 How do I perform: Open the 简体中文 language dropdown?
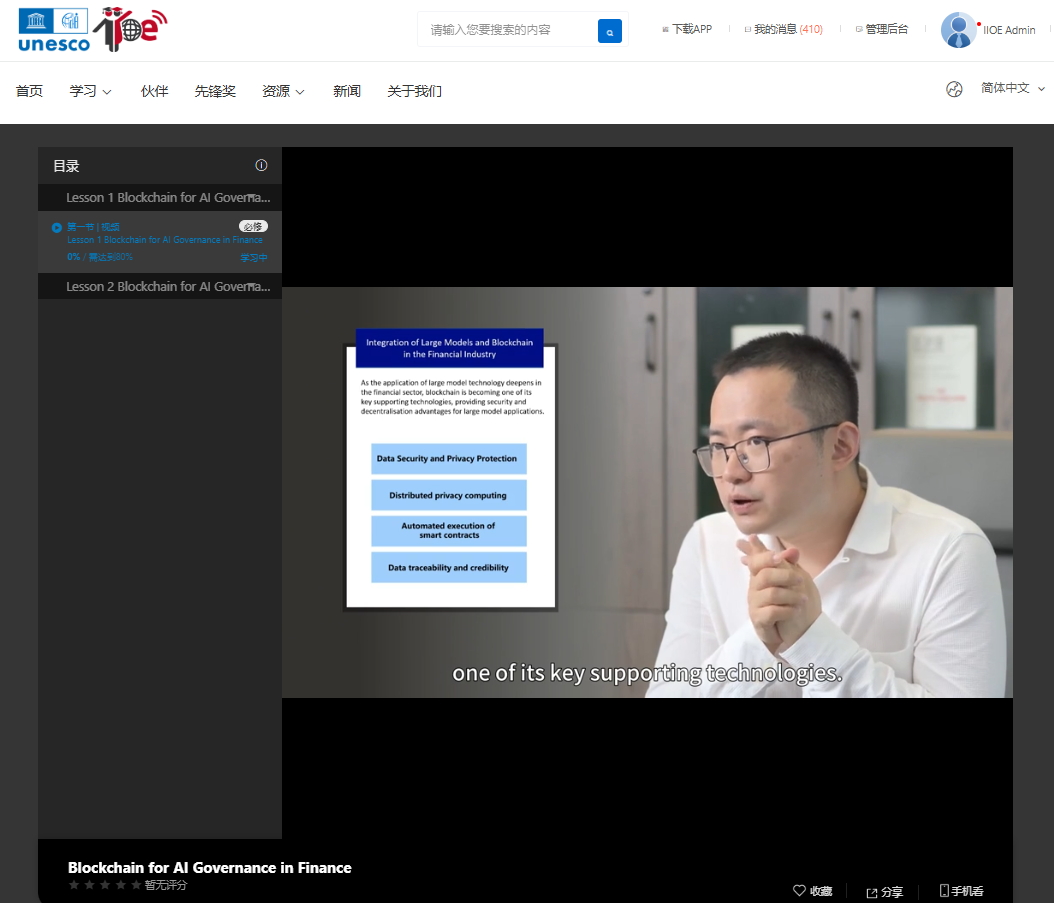pos(1012,88)
